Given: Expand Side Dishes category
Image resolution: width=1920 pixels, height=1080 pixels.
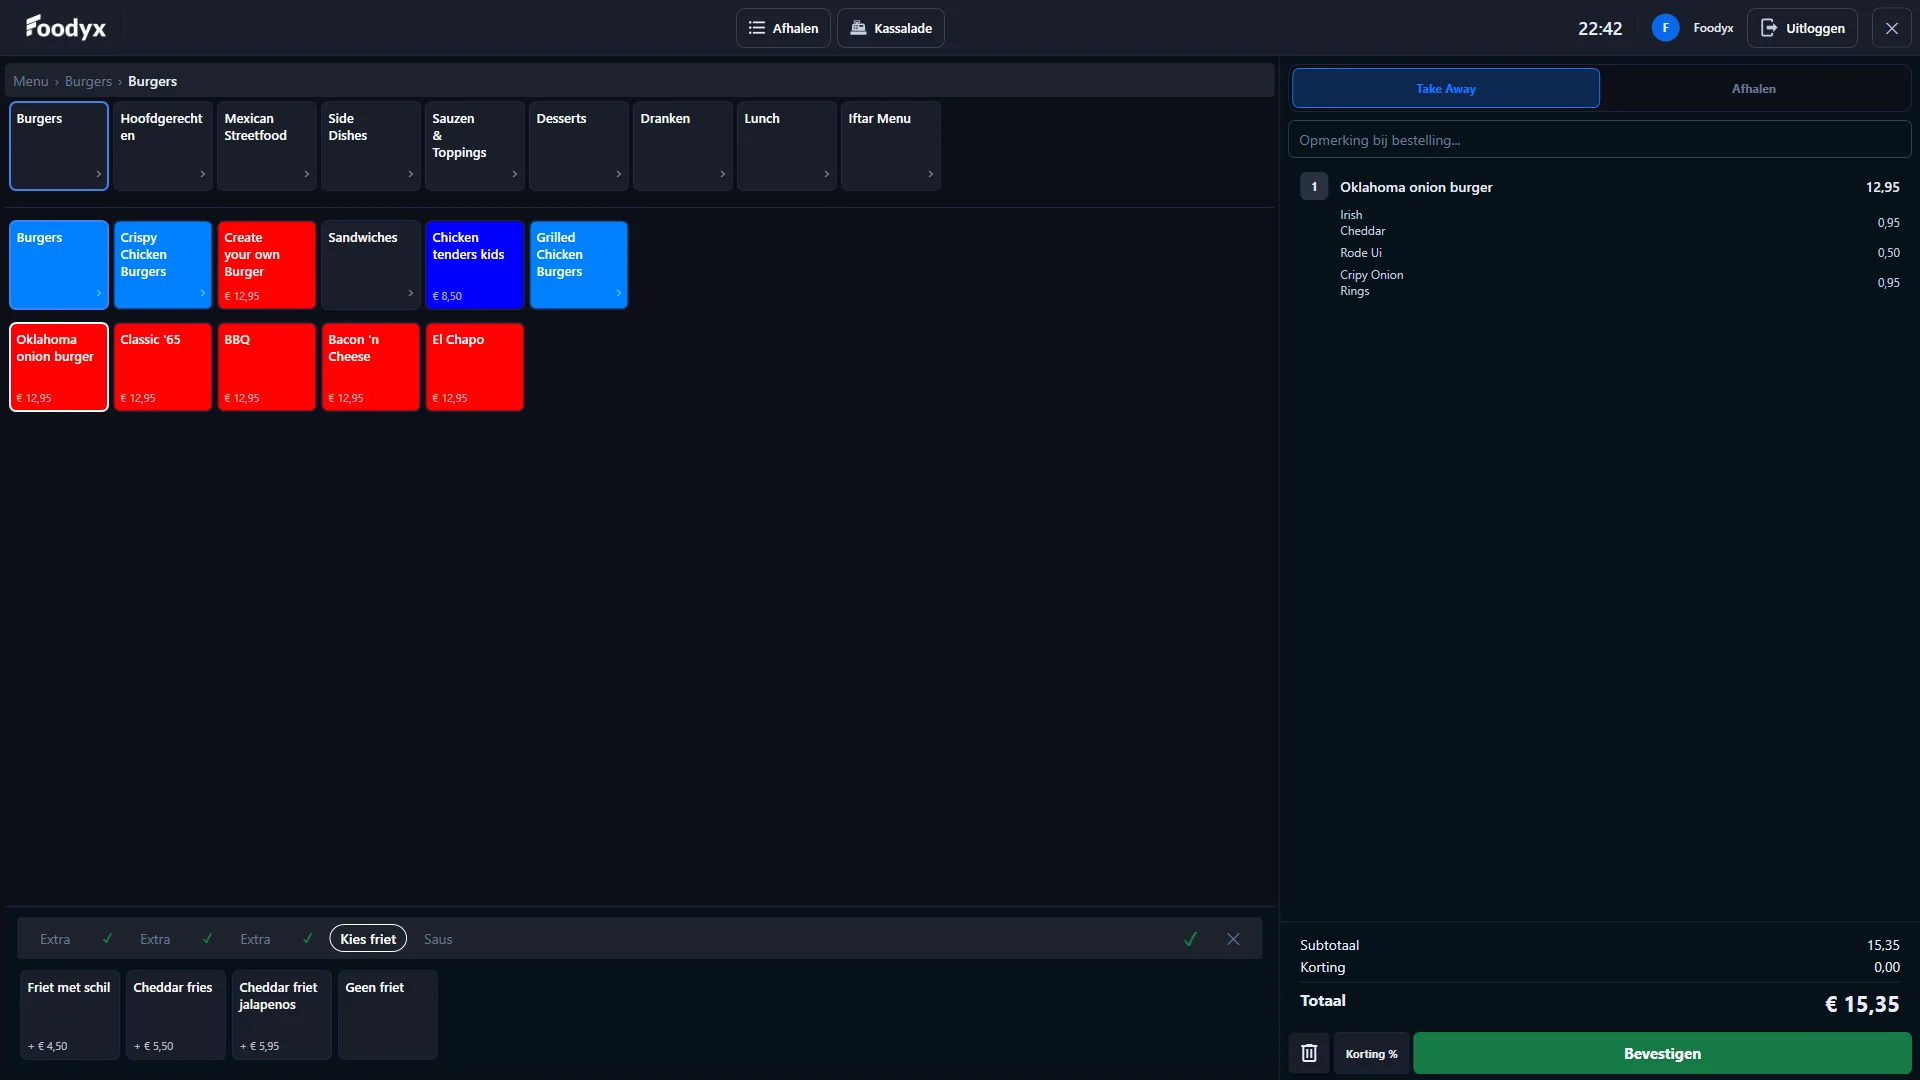Looking at the screenshot, I should pos(371,146).
